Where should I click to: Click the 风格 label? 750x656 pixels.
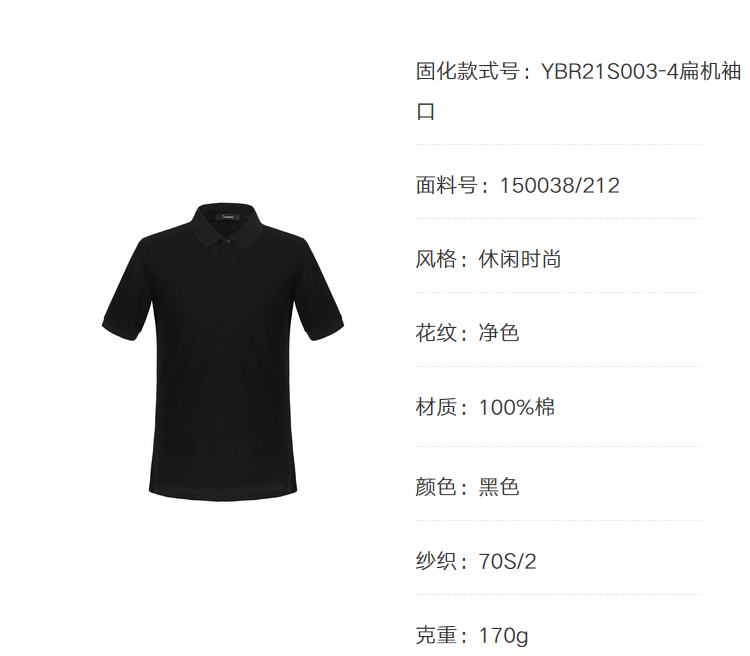436,259
